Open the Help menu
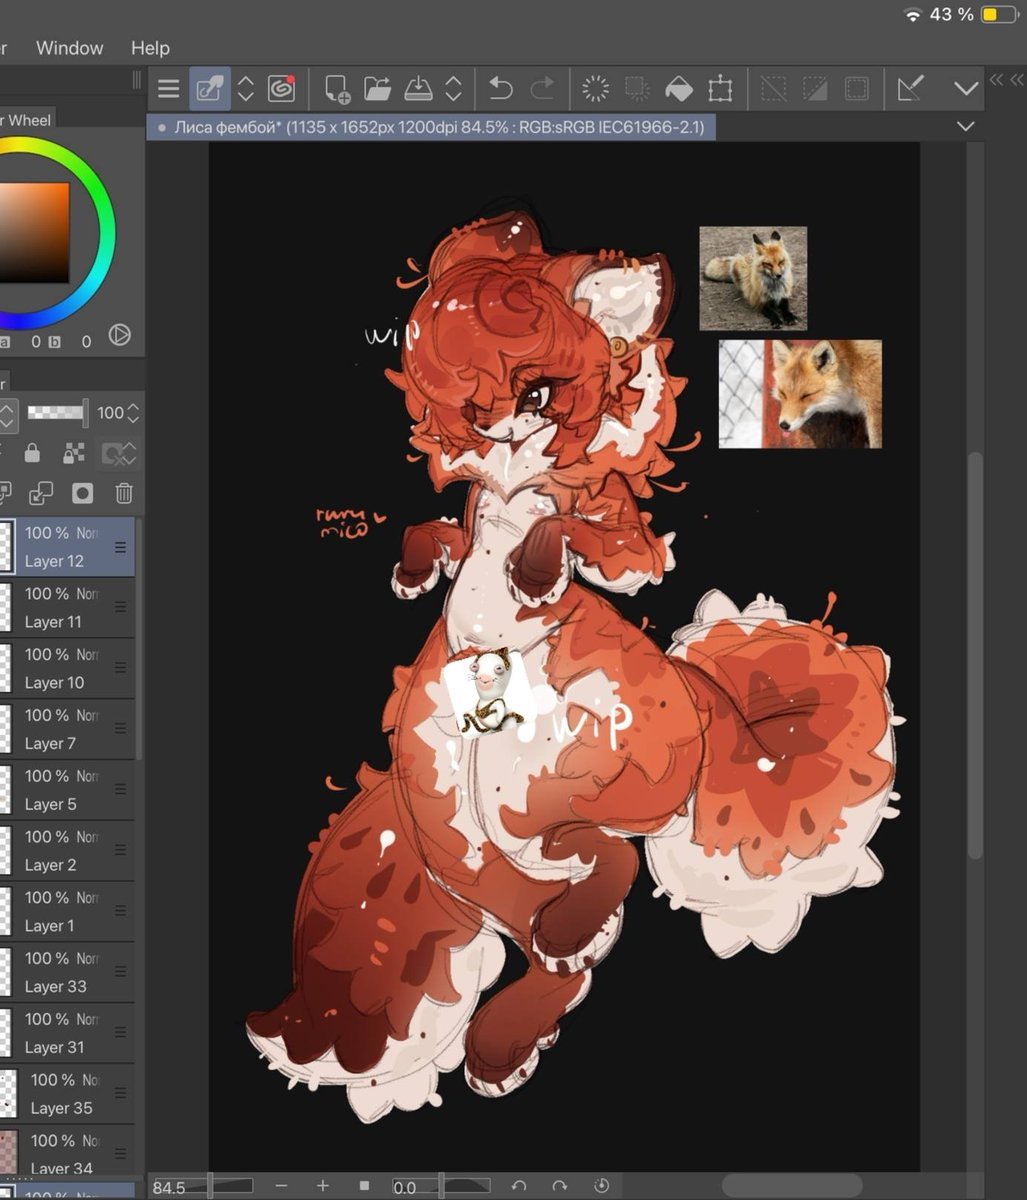The image size is (1027, 1200). pos(150,48)
